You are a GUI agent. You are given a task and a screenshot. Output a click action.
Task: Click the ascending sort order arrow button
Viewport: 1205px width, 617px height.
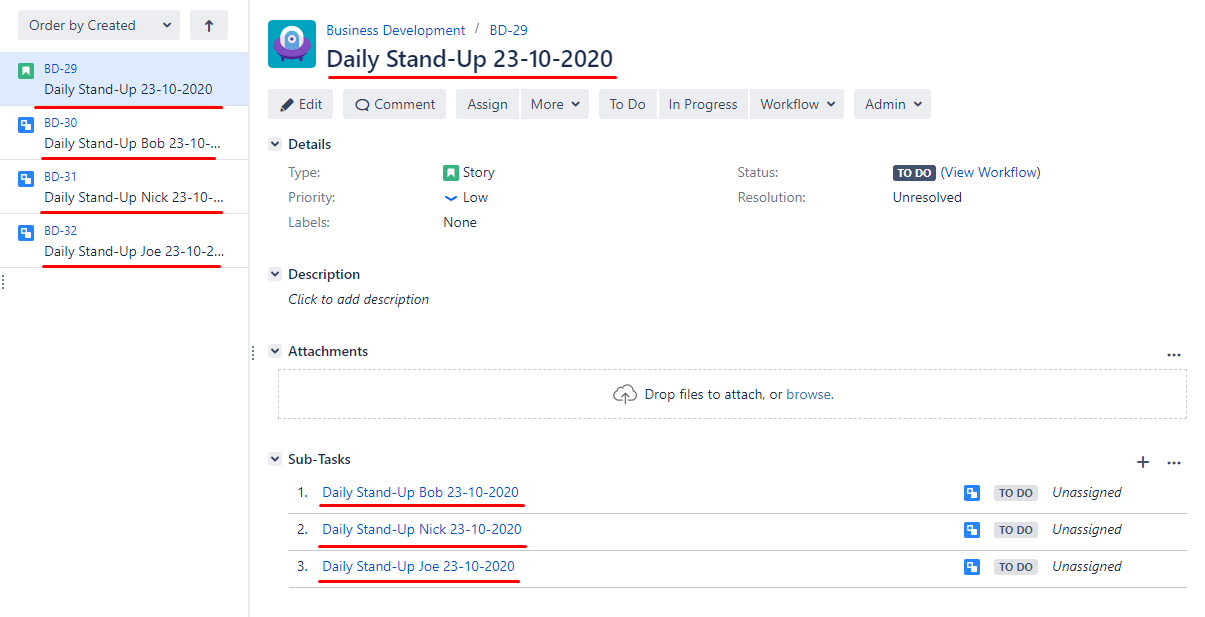(208, 26)
